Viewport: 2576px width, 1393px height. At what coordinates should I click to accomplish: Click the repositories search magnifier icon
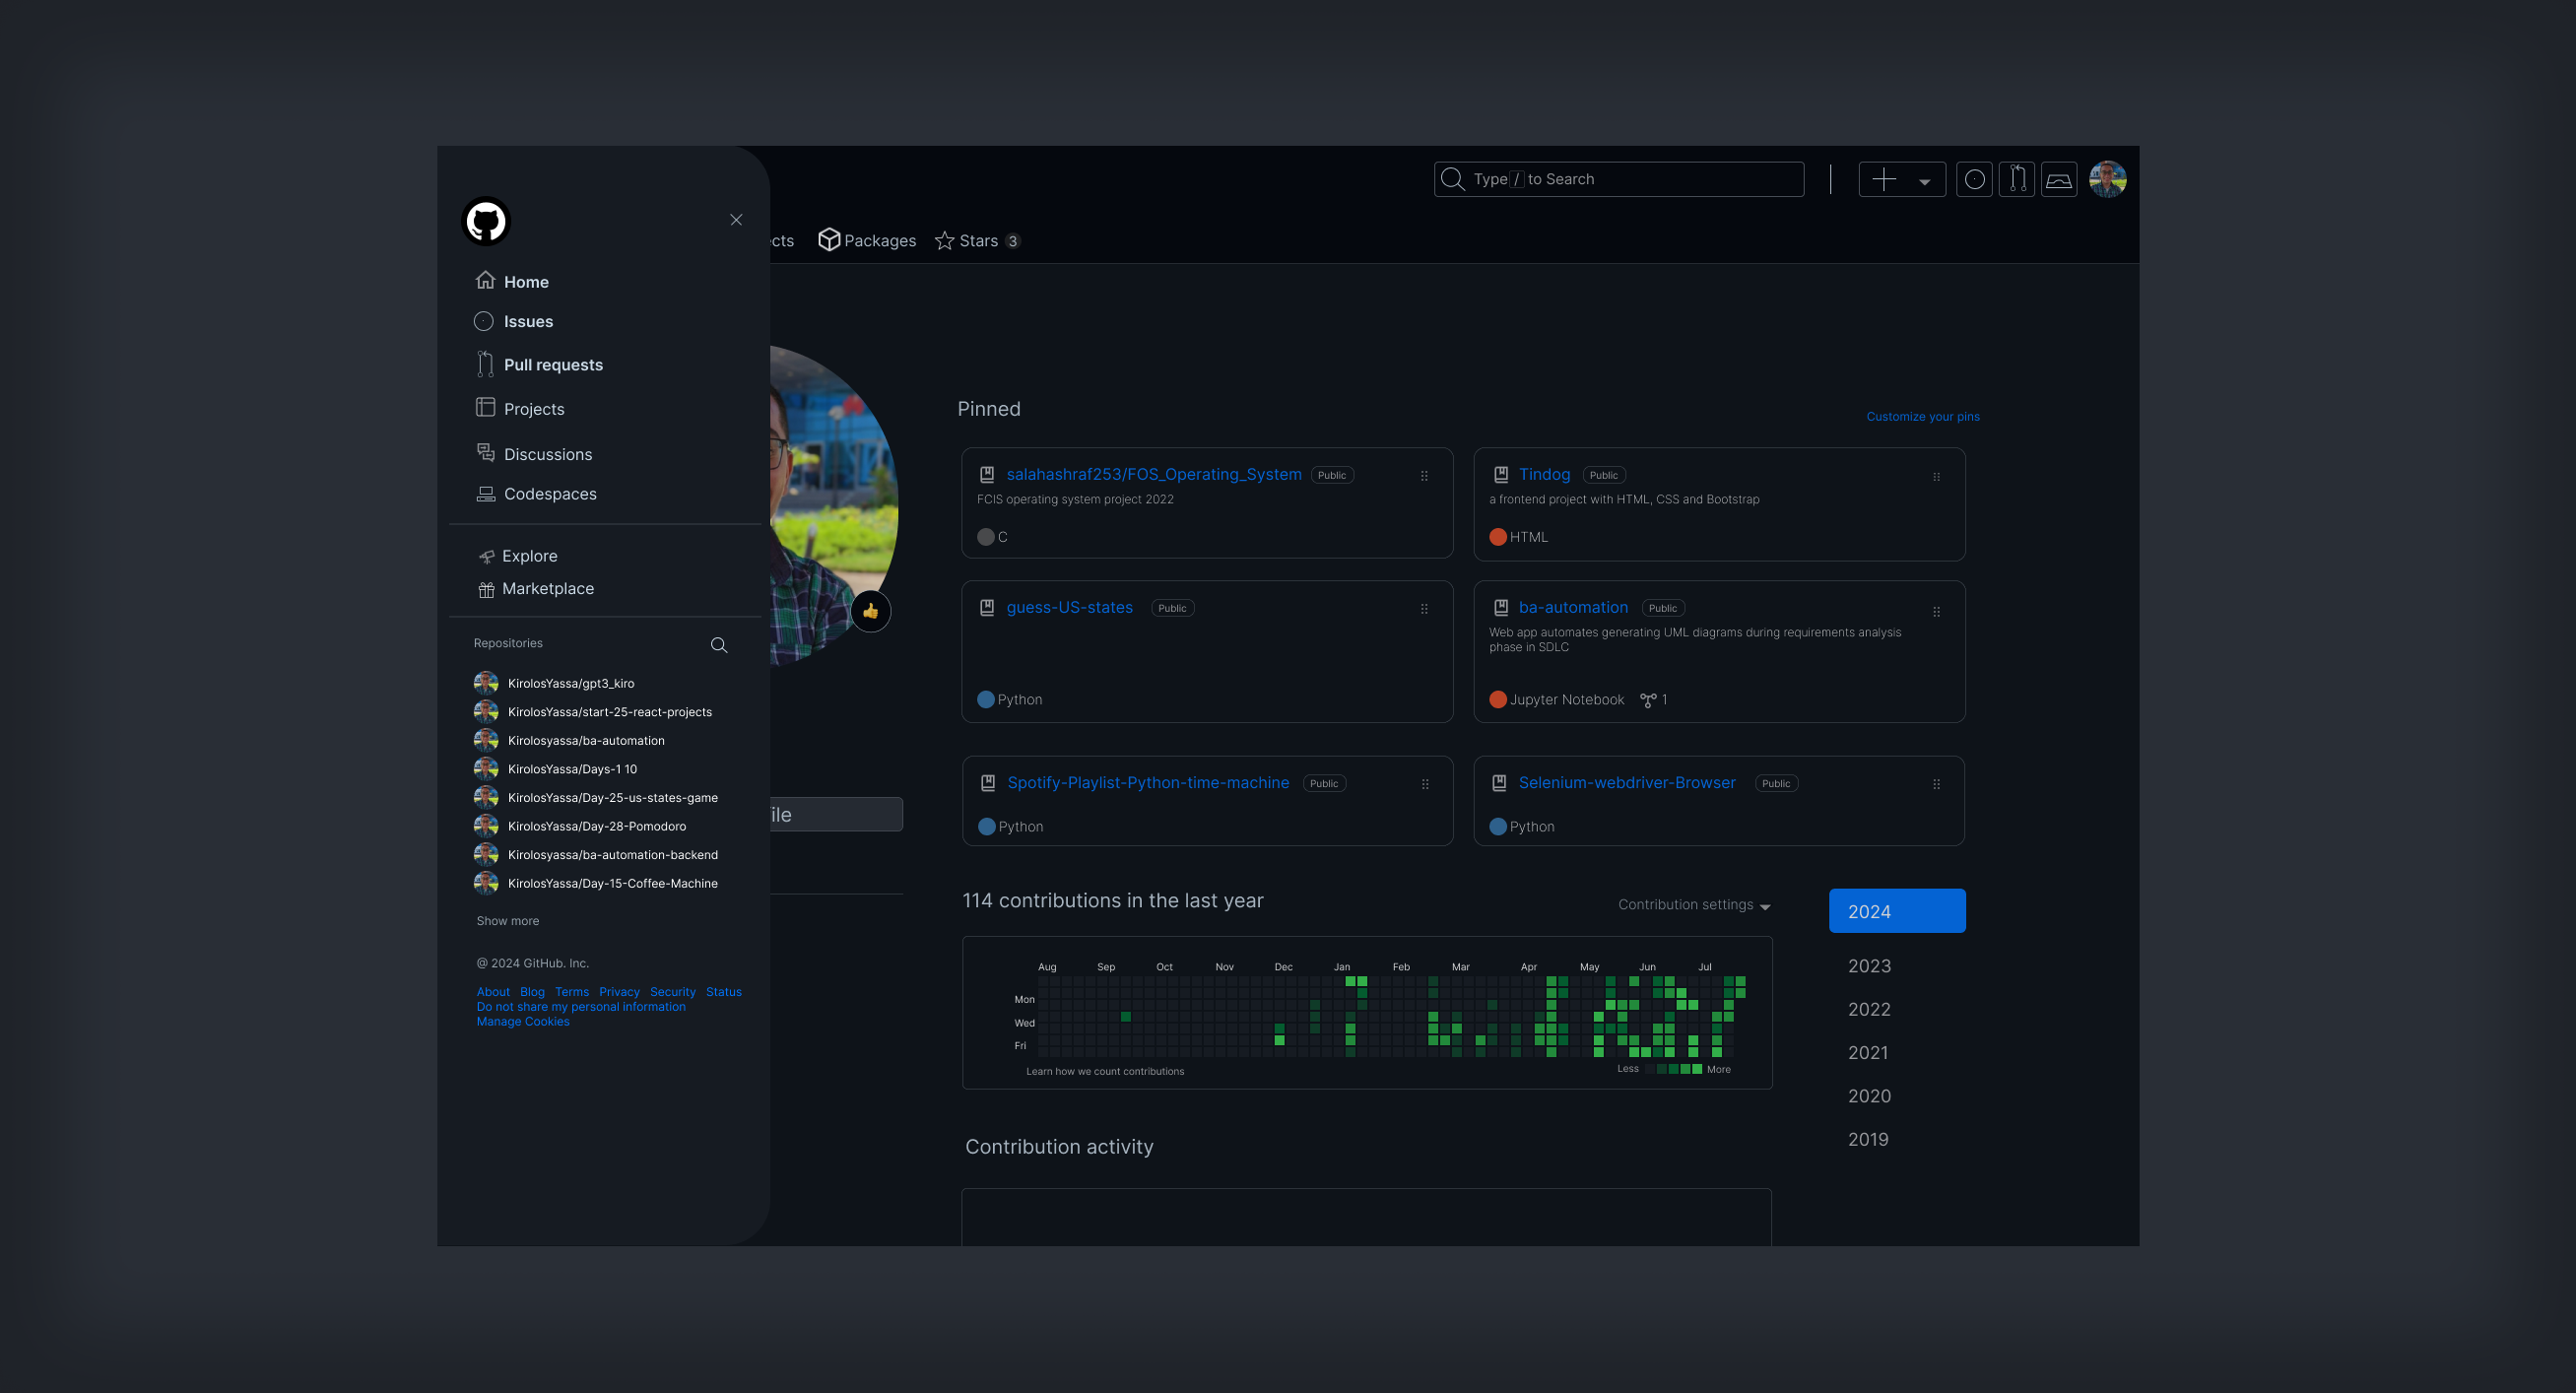pyautogui.click(x=719, y=645)
